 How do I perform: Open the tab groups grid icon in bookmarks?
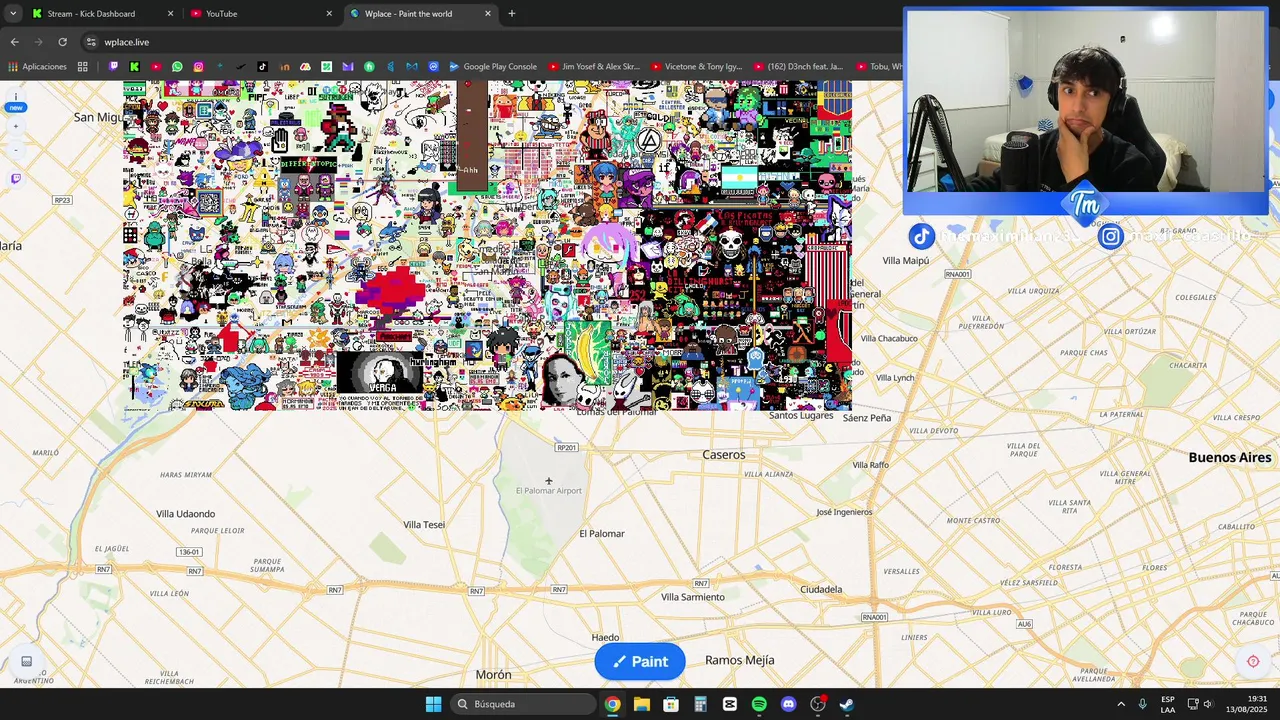tap(83, 67)
